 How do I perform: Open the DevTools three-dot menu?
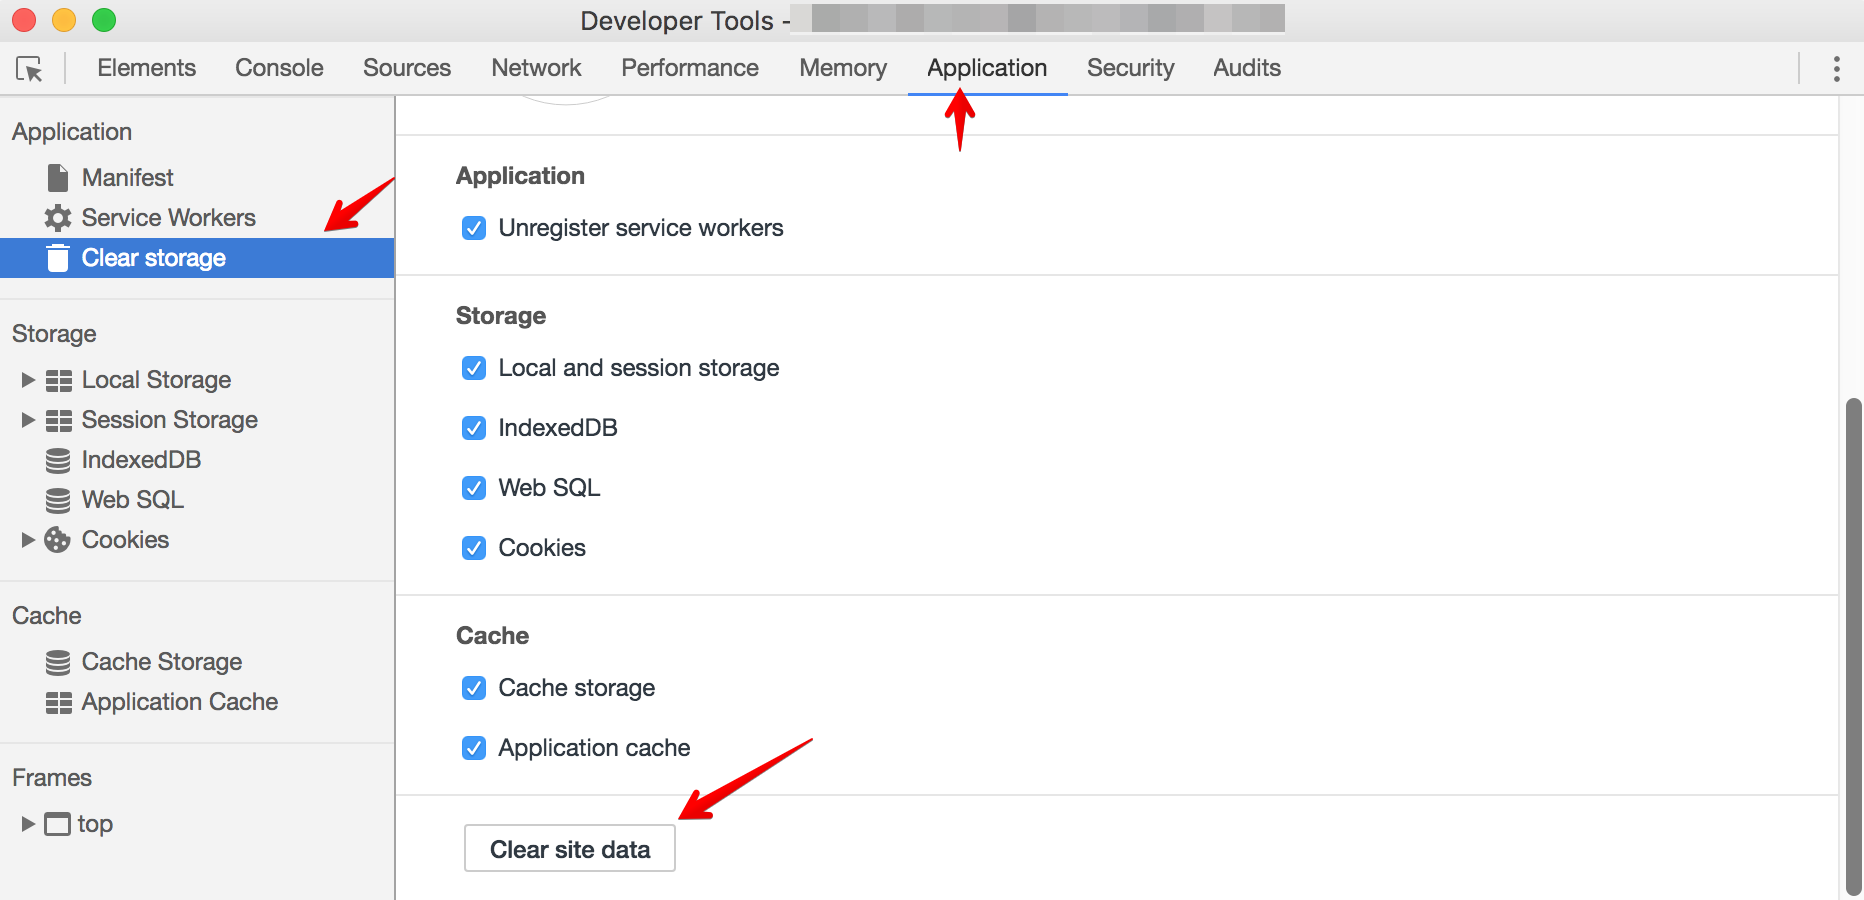pos(1836,68)
